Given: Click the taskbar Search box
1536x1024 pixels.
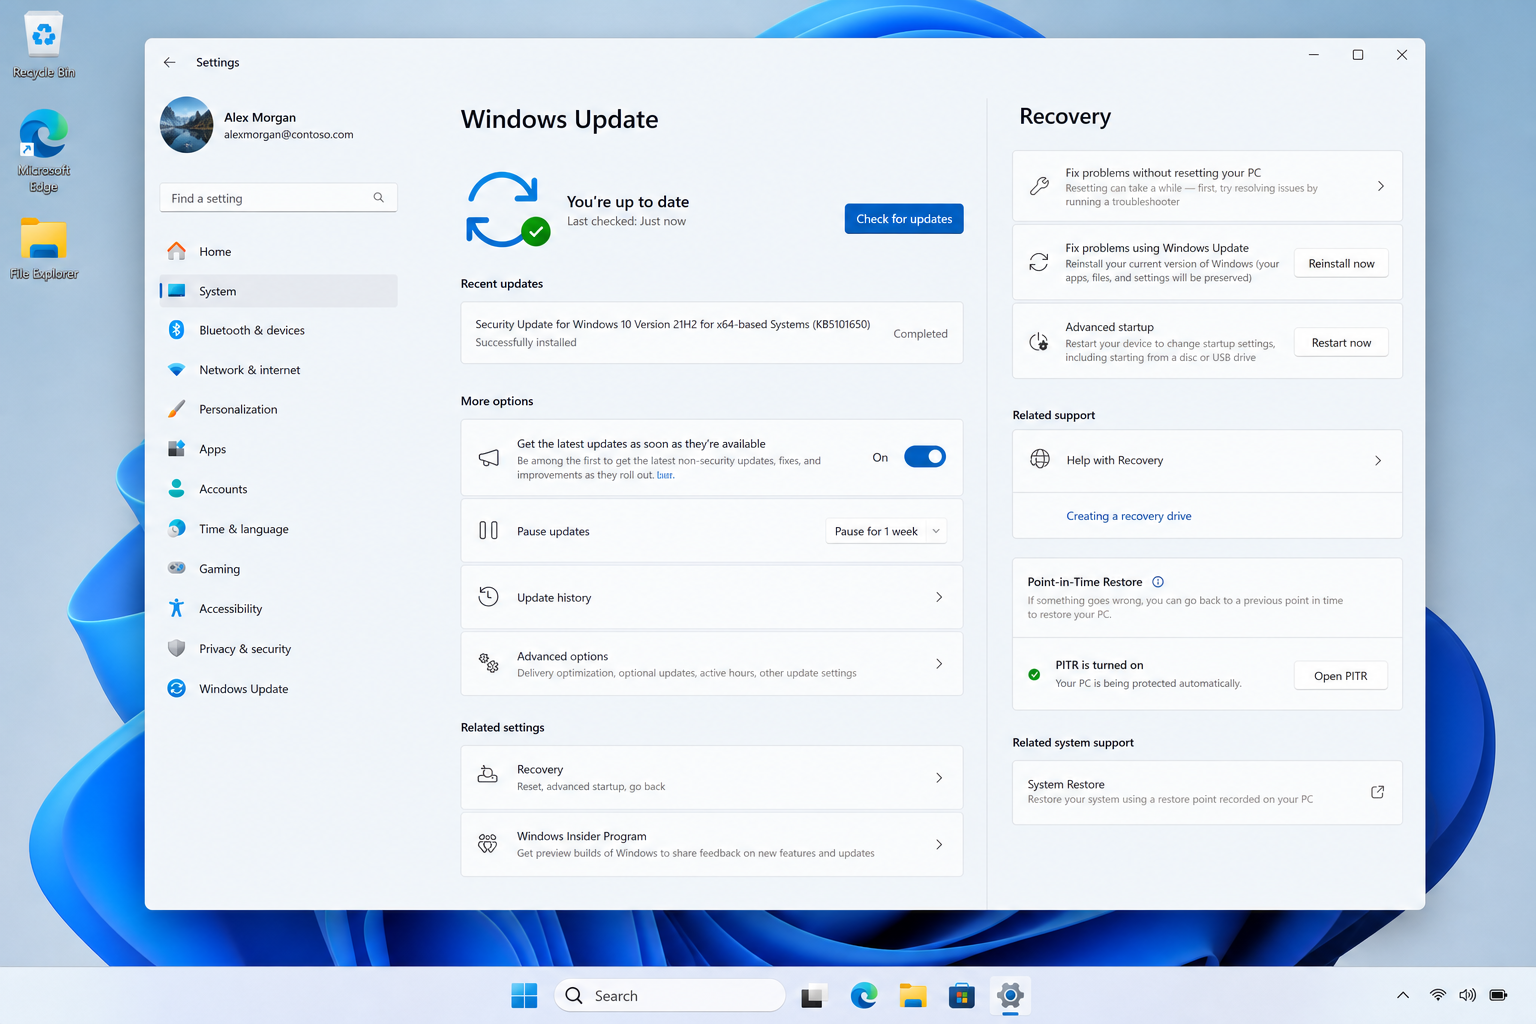Looking at the screenshot, I should pyautogui.click(x=669, y=996).
